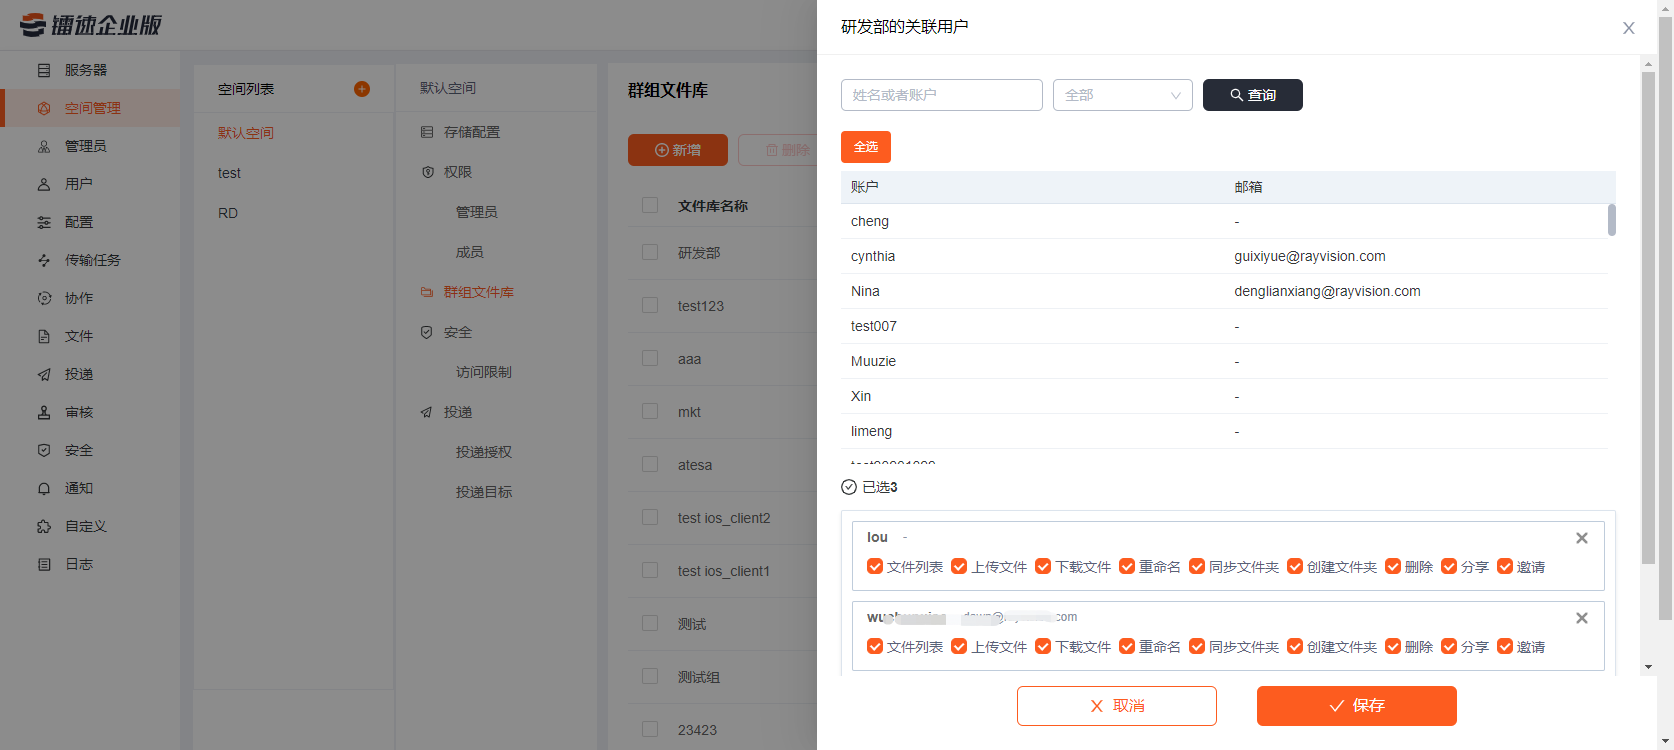Open the 全部 filter dropdown
This screenshot has width=1674, height=750.
tap(1123, 95)
